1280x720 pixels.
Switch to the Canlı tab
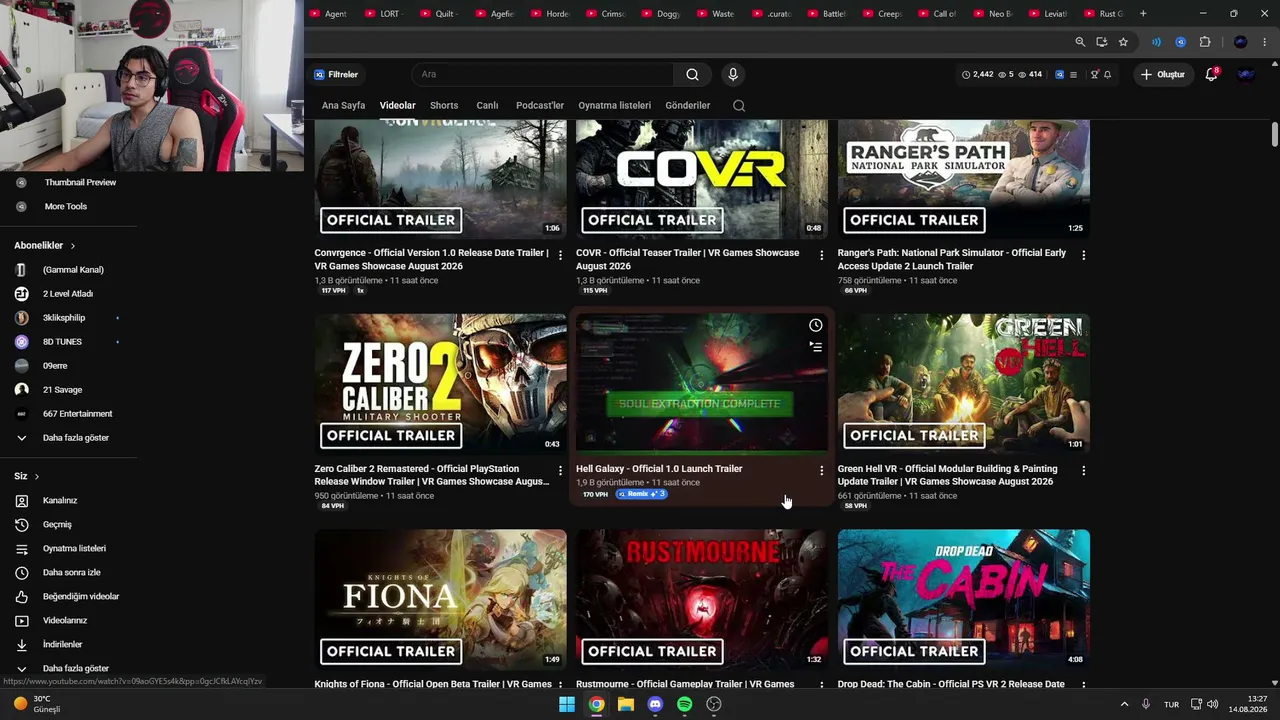487,105
